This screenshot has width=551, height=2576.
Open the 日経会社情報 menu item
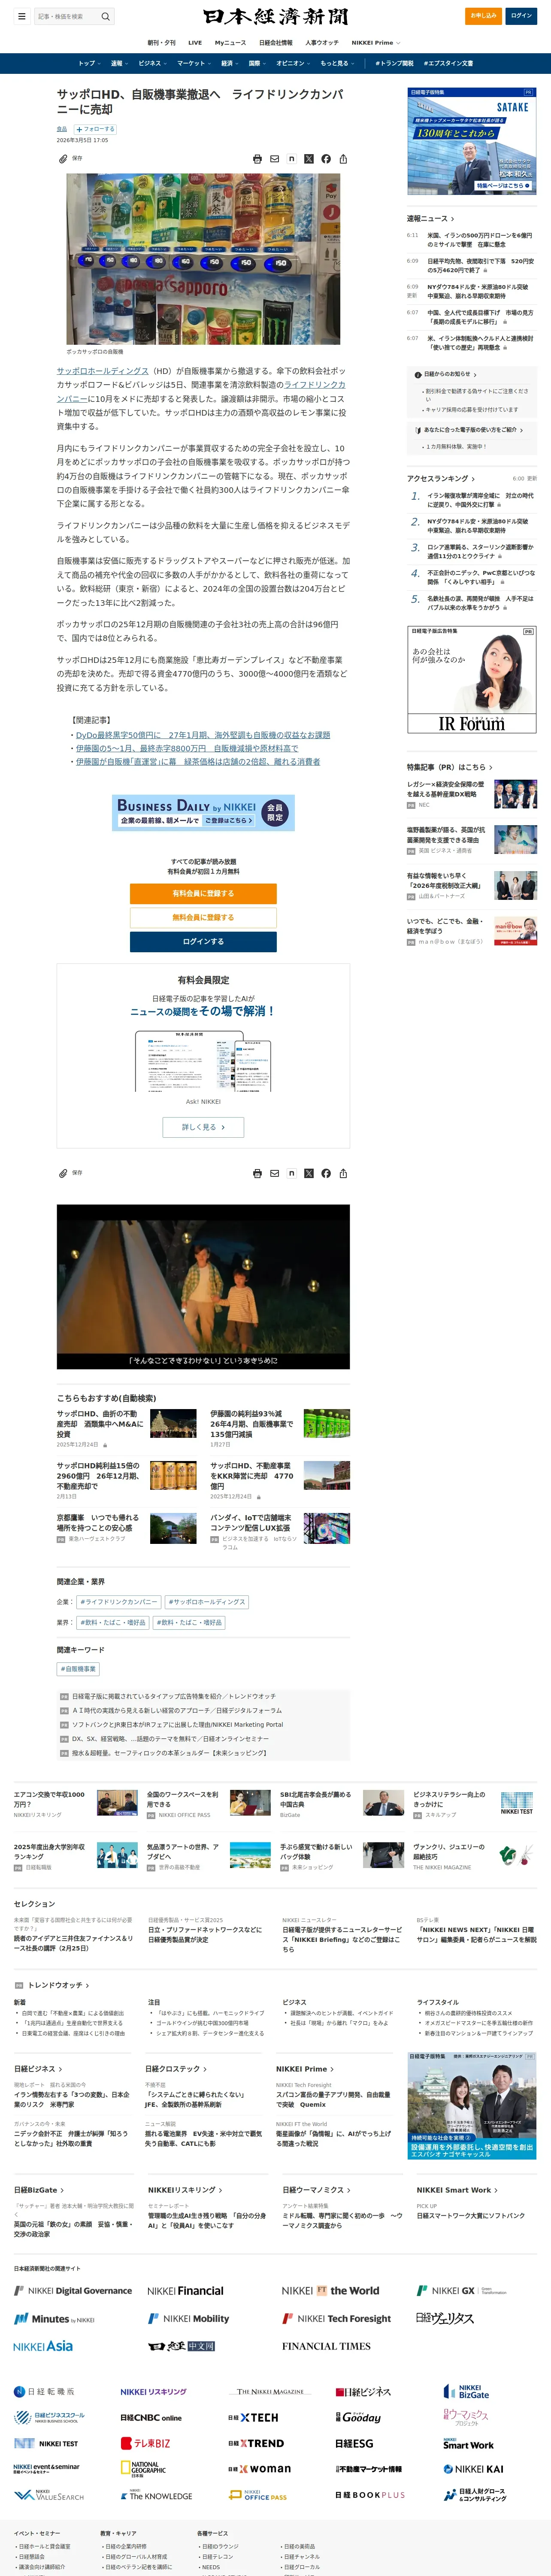coord(276,43)
